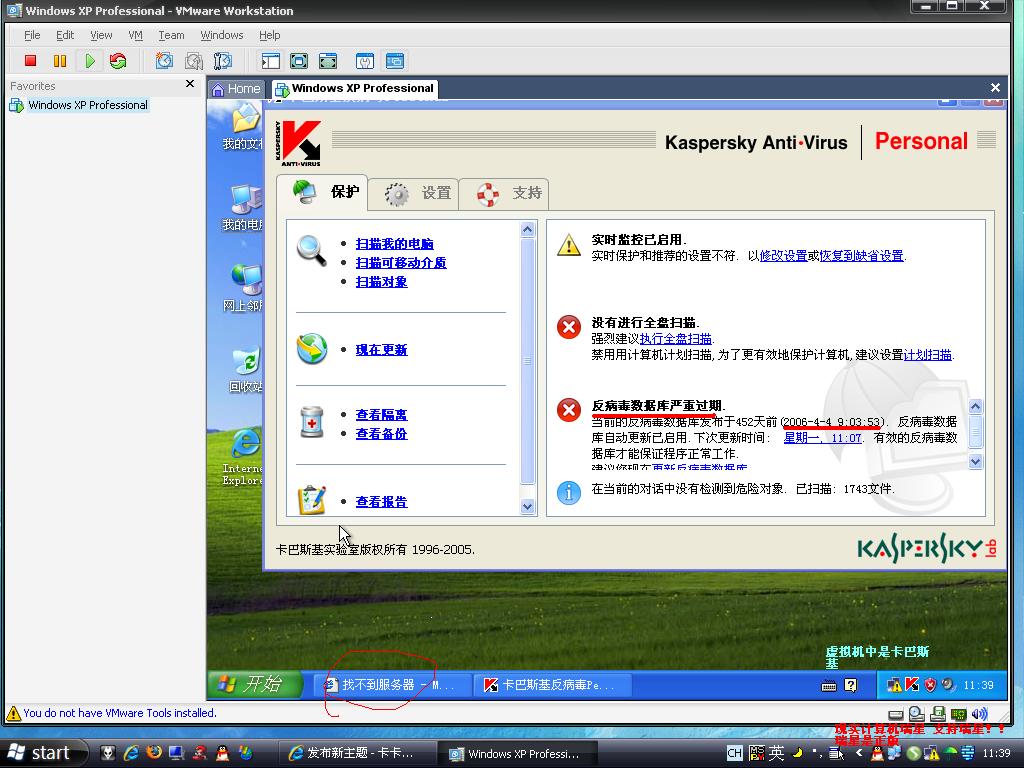Click 恢复到缺省设置 restore defaults link
The width and height of the screenshot is (1024, 768).
pos(861,255)
